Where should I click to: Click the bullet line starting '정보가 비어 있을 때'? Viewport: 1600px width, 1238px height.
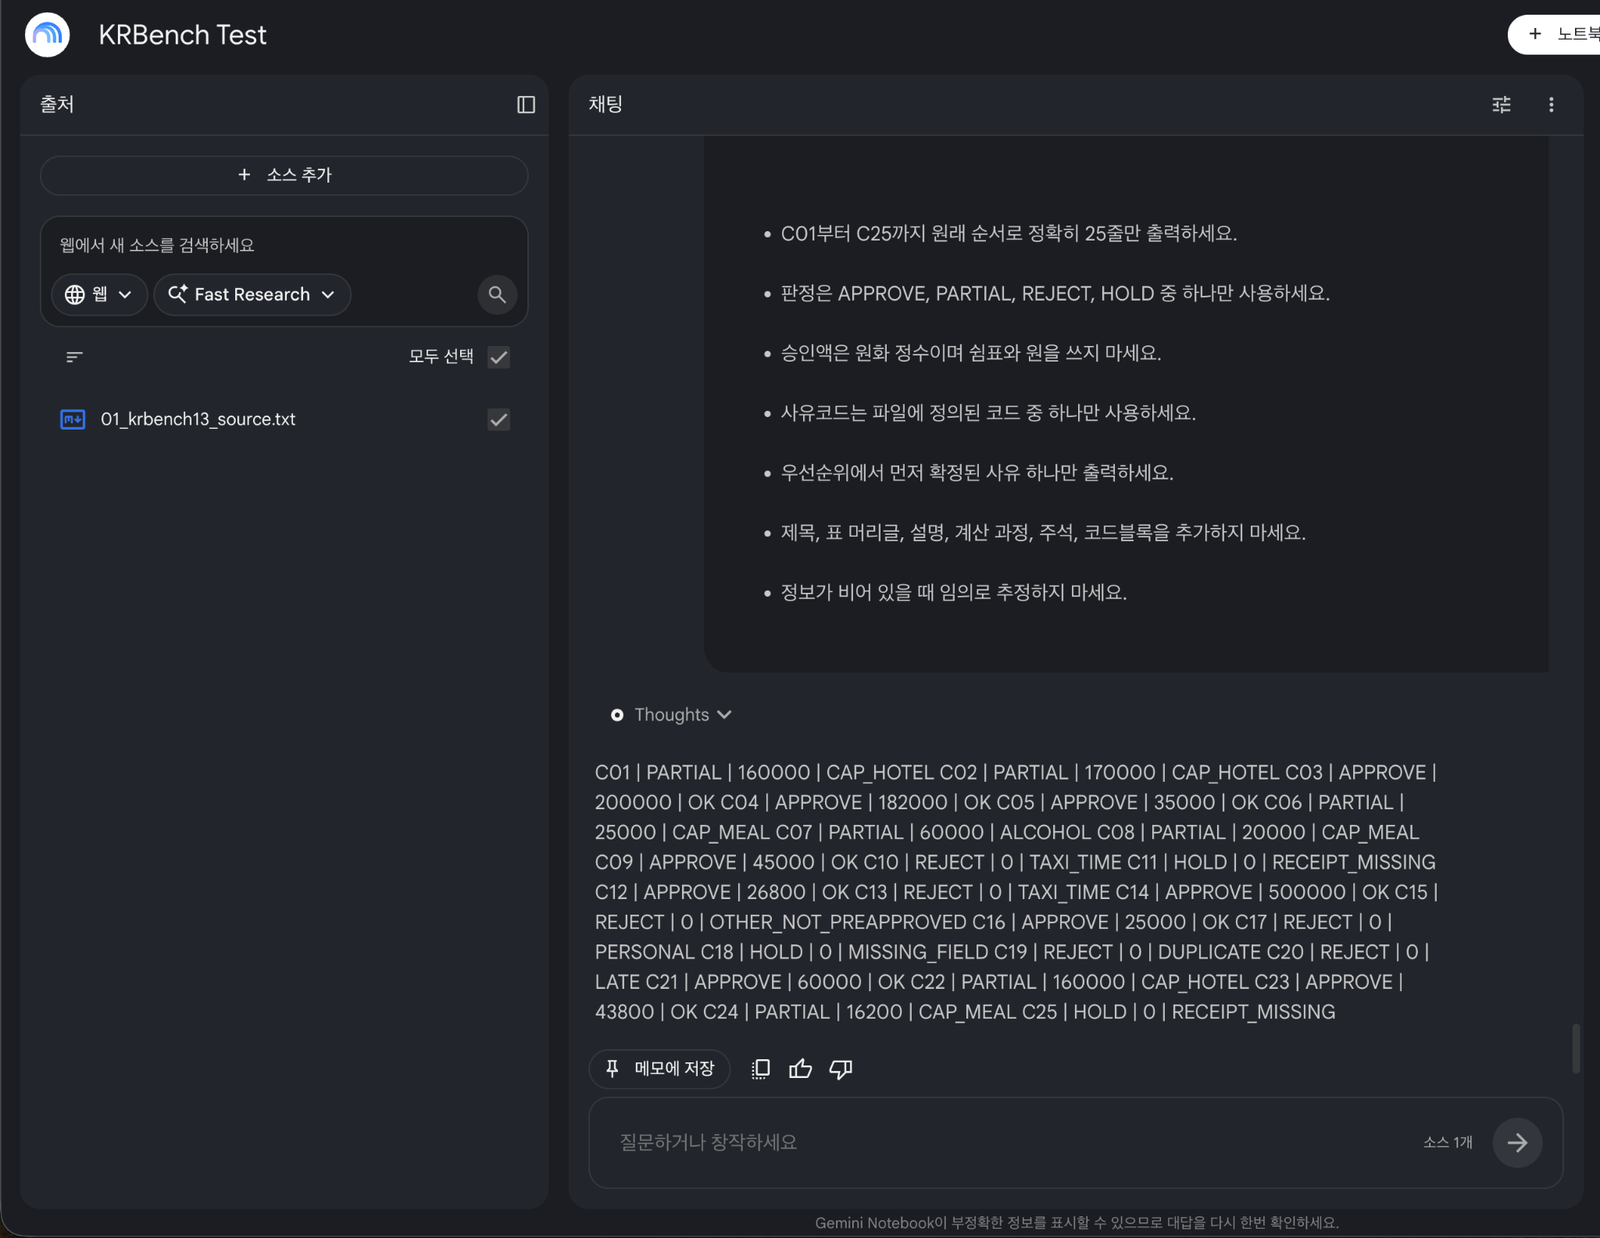coord(954,593)
